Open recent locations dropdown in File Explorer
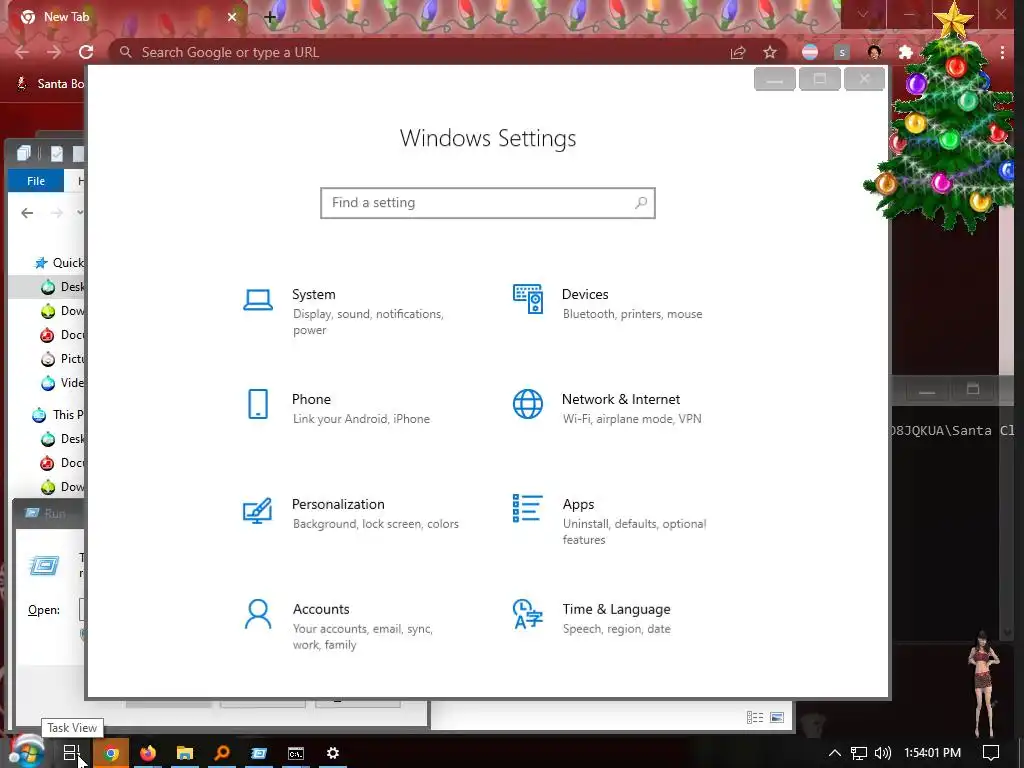 pos(80,213)
